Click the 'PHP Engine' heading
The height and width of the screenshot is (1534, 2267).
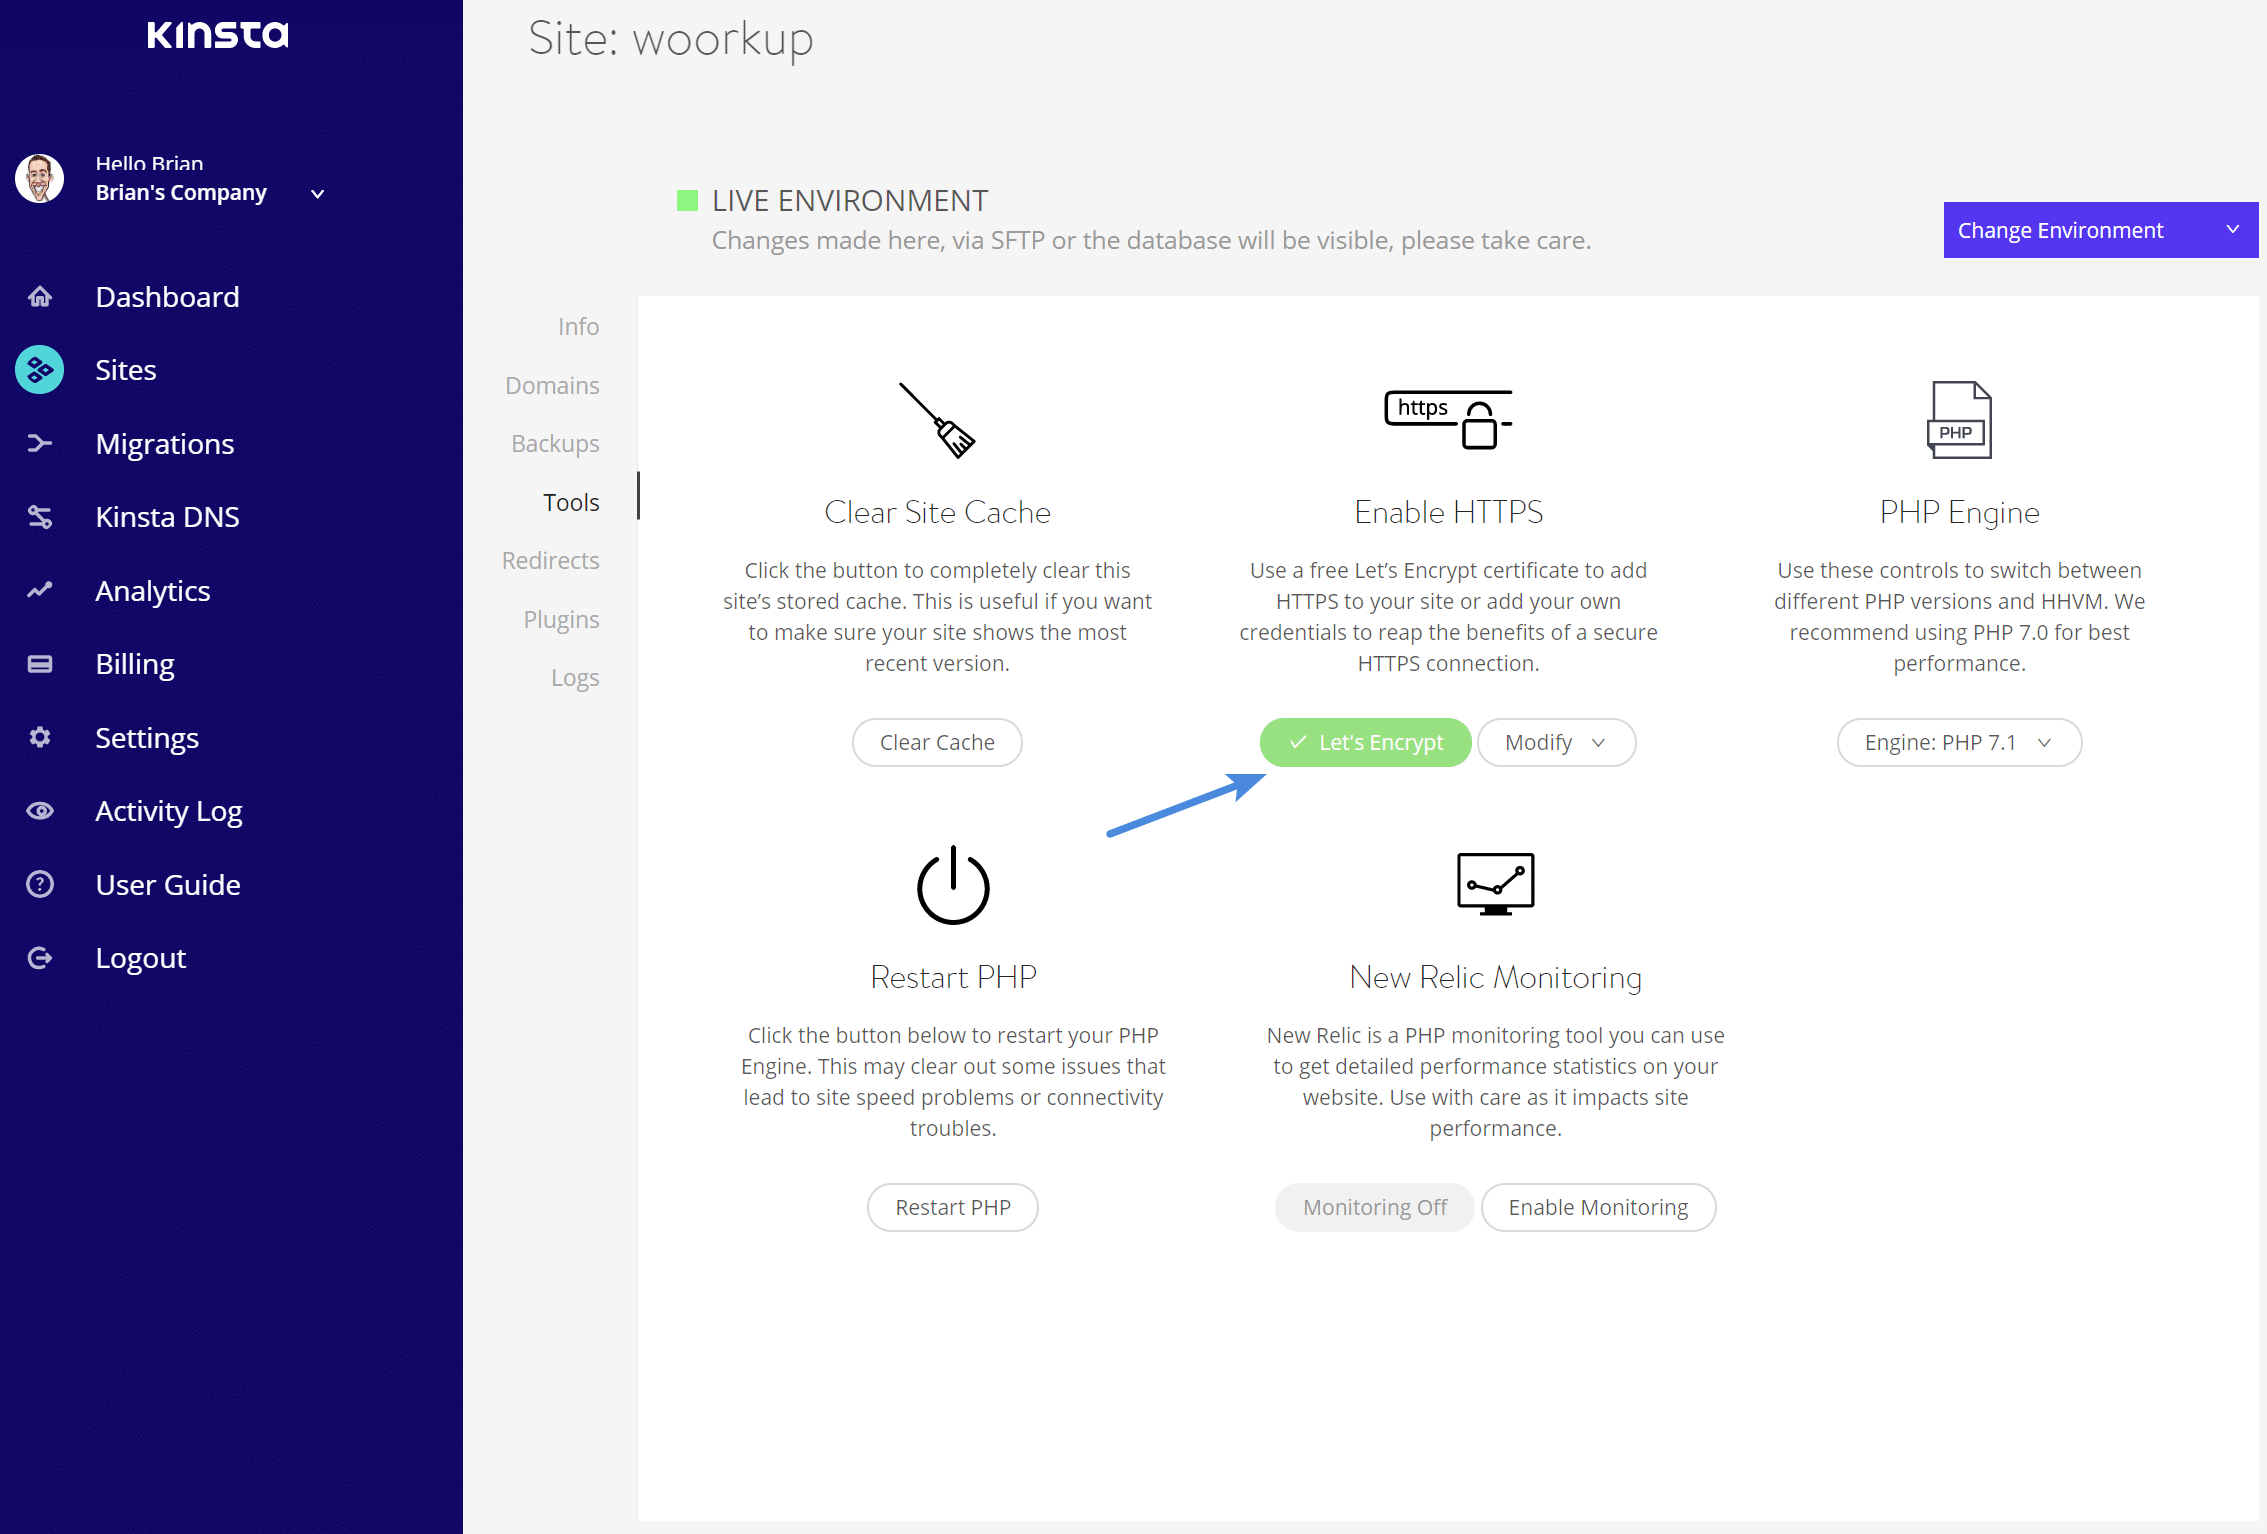pyautogui.click(x=1959, y=512)
